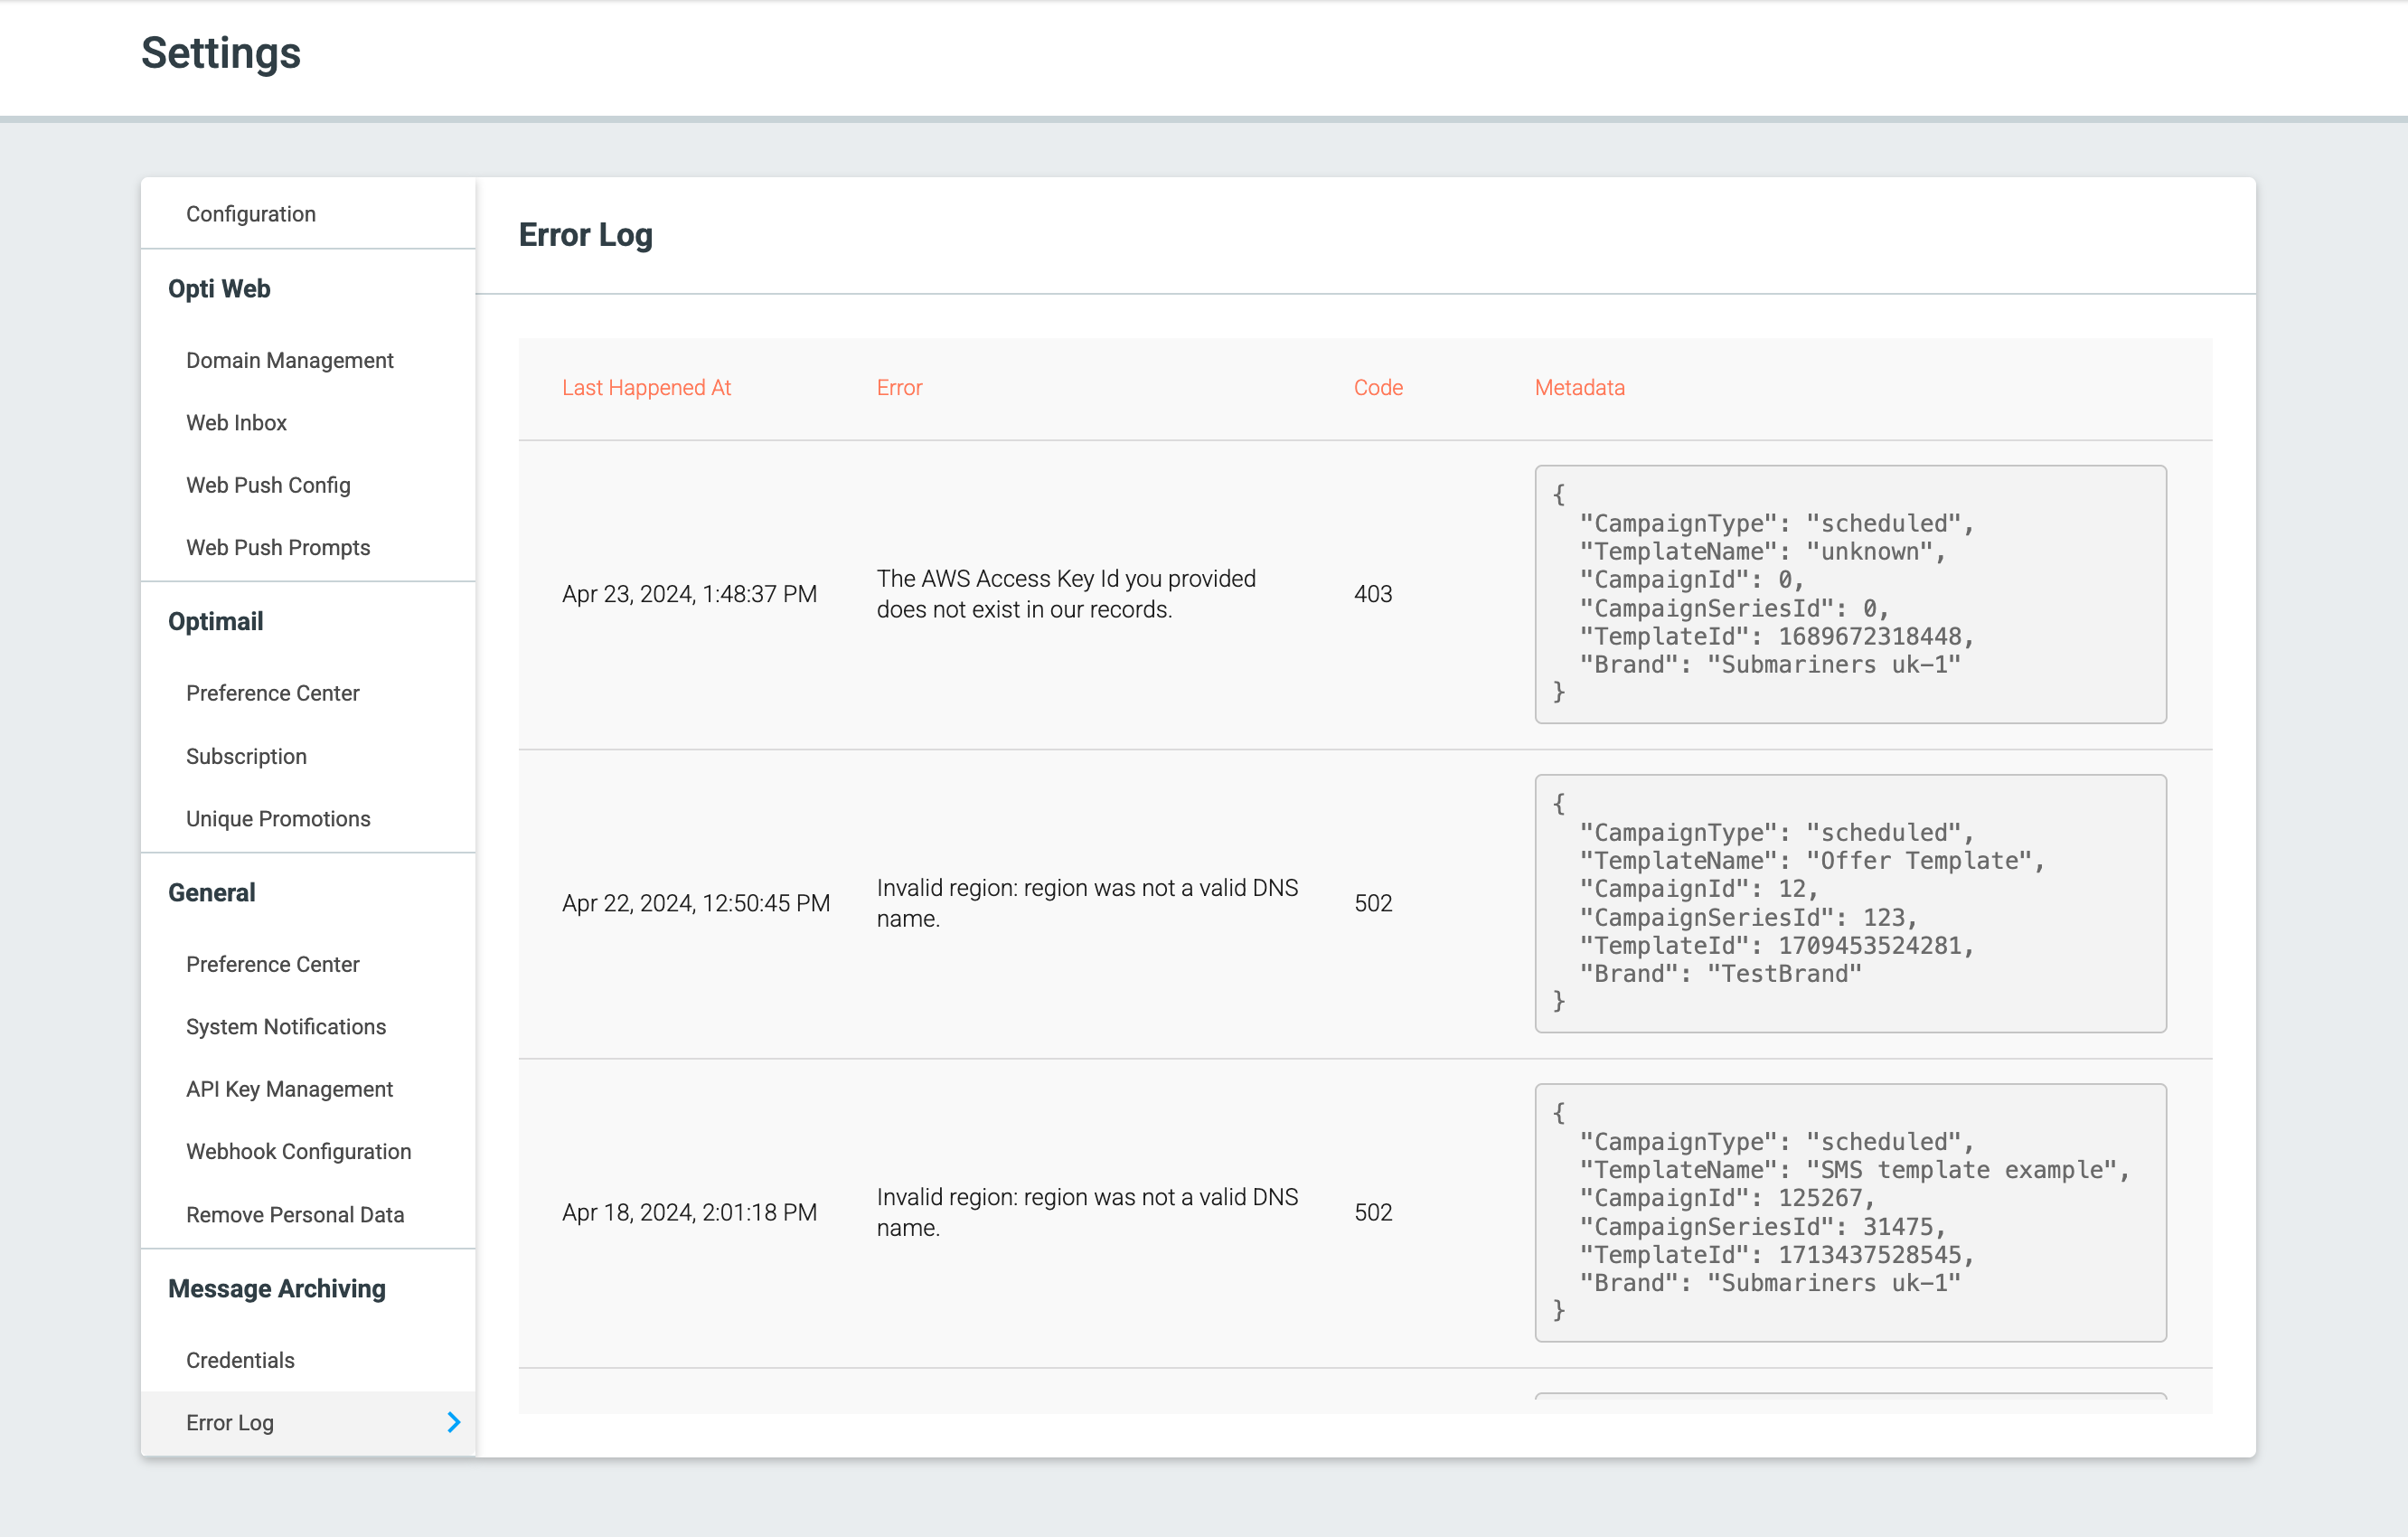This screenshot has width=2408, height=1537.
Task: Select the Error Log sidebar item
Action: pyautogui.click(x=230, y=1422)
